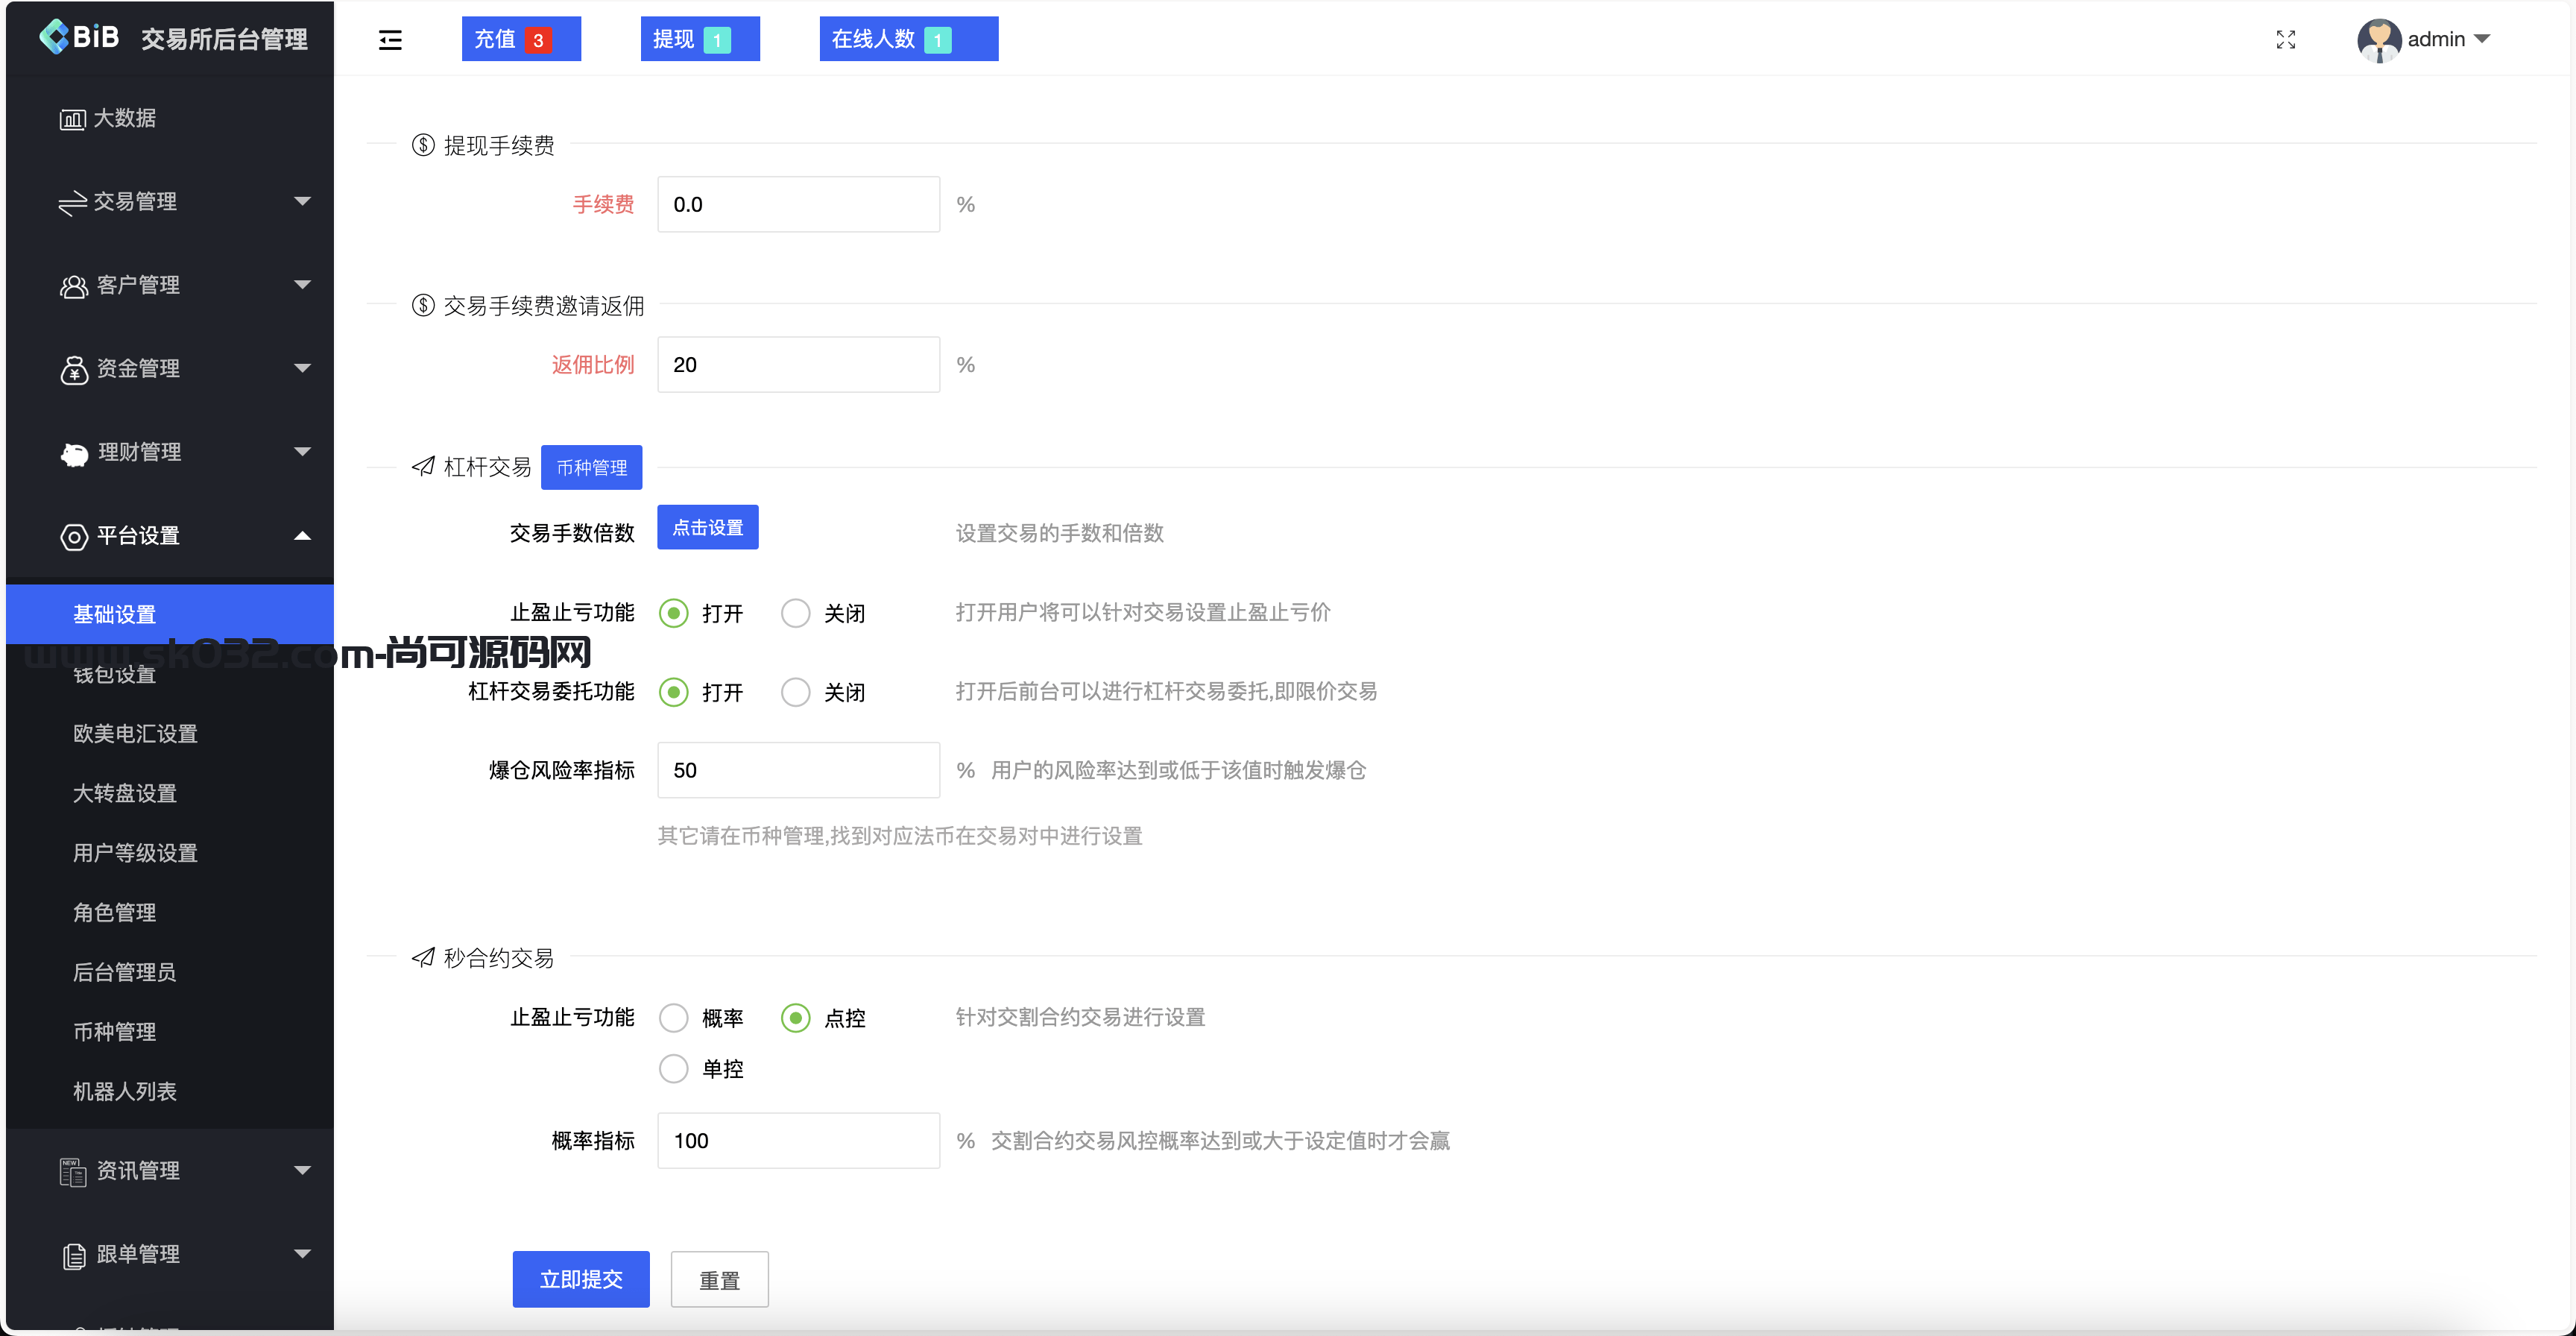Screen dimensions: 2576x1336
Task: Open the admin account dropdown arrow
Action: tap(2482, 39)
